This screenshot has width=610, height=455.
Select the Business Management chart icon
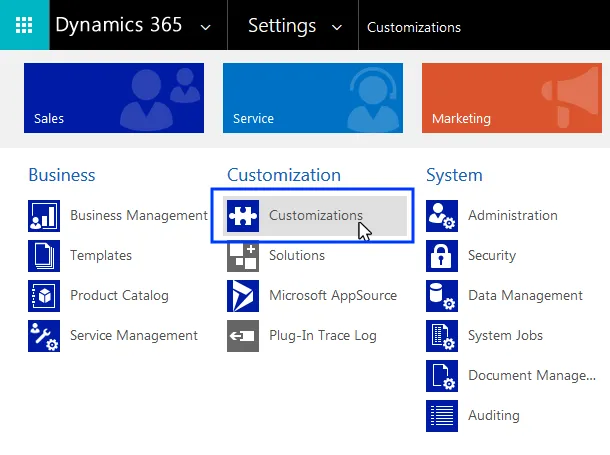(44, 216)
